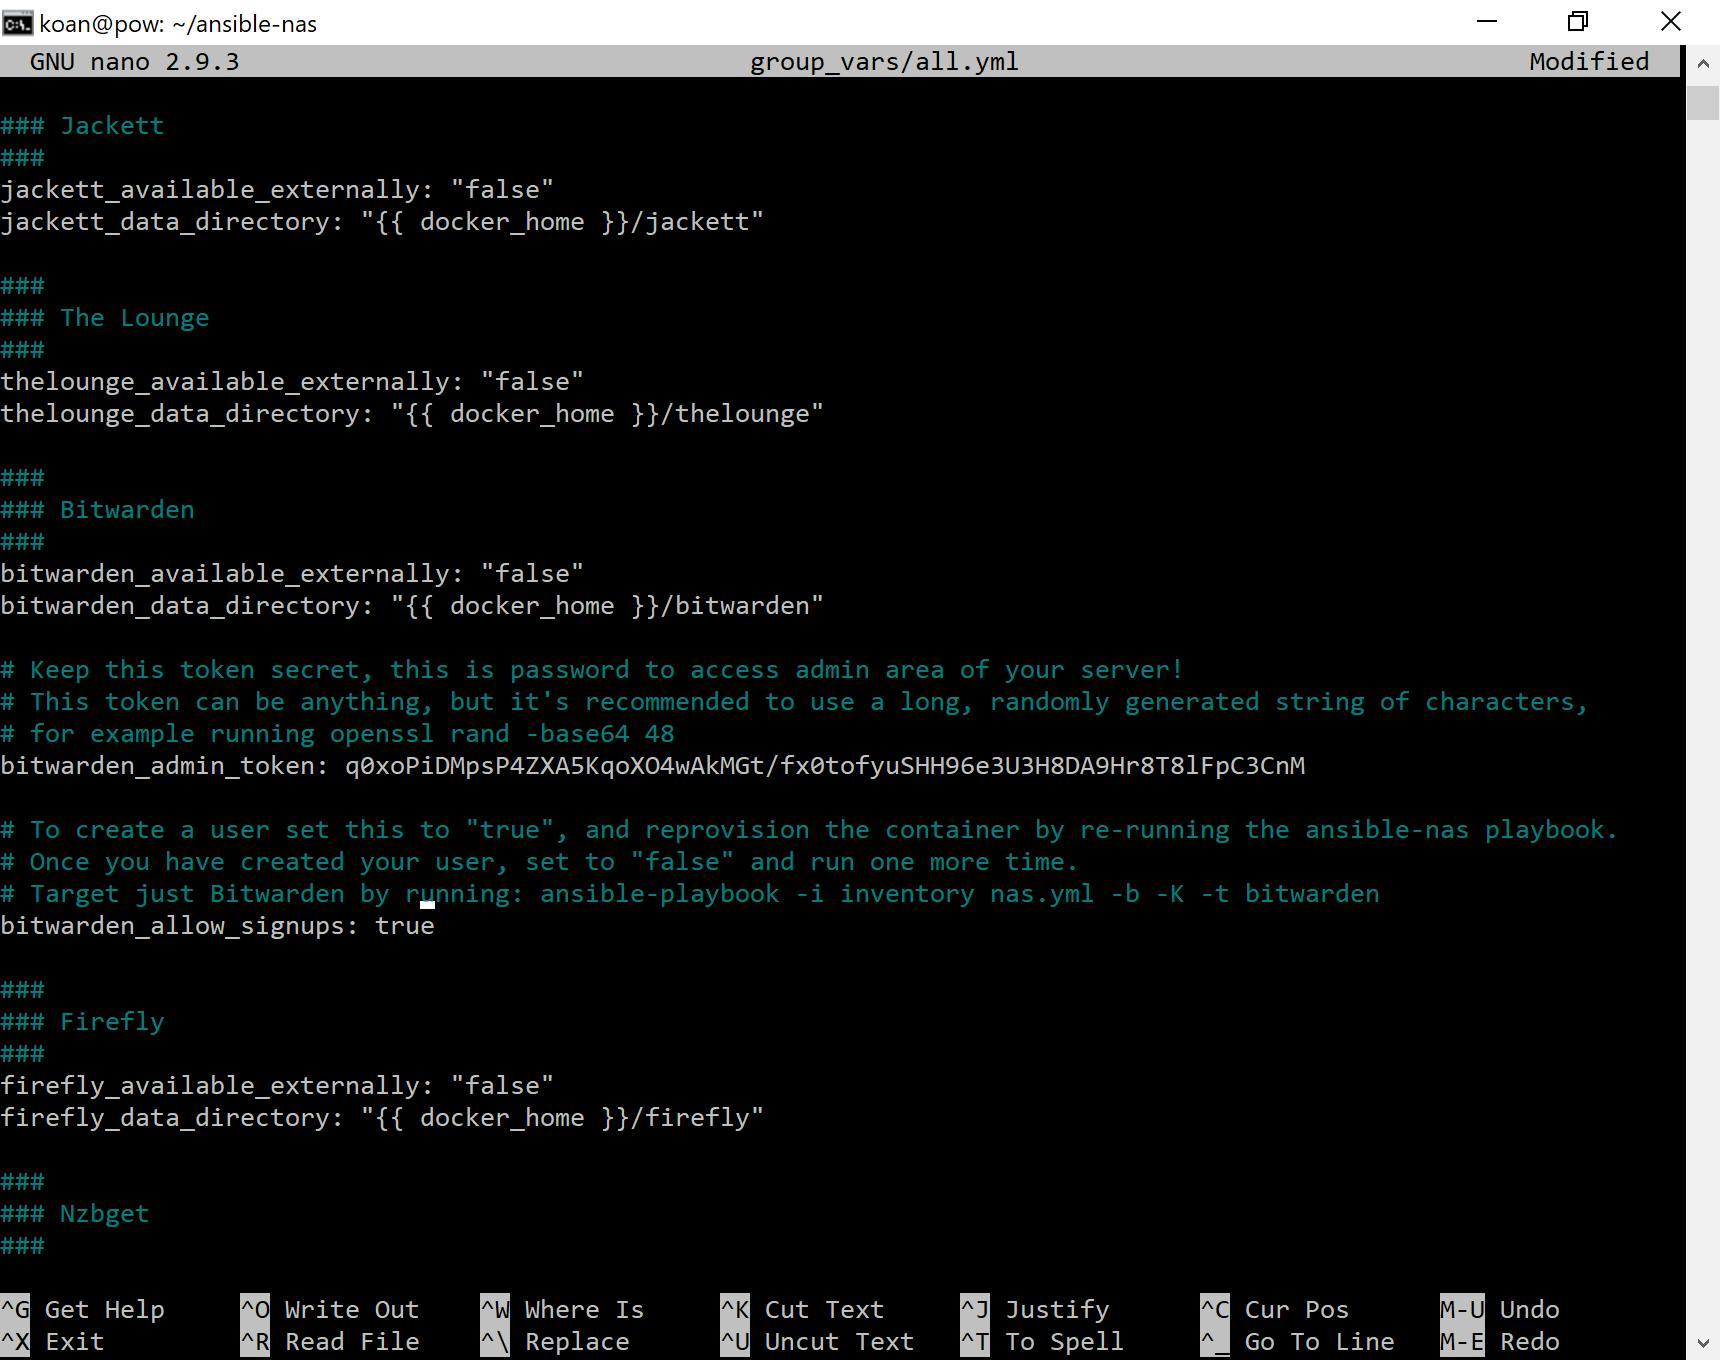Click the thelounge_data_directory line
1720x1360 pixels.
coord(412,414)
